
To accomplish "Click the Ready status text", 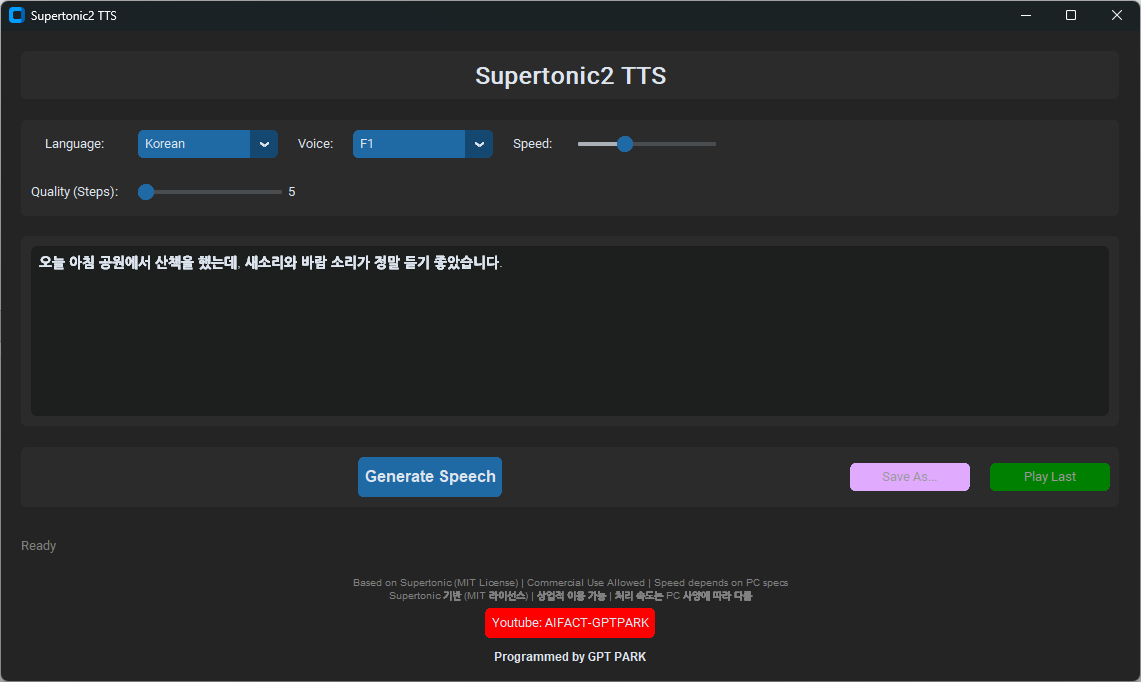I will (x=39, y=546).
